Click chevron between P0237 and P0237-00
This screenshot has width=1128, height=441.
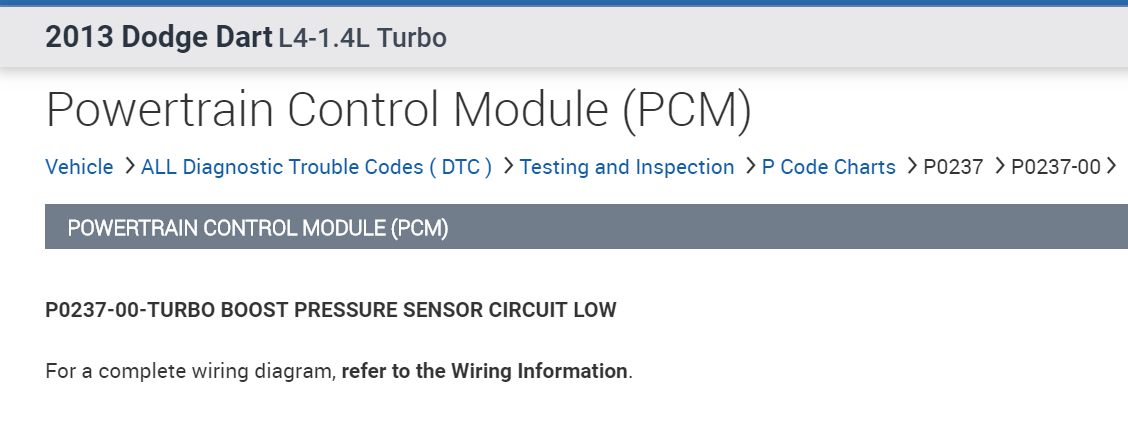(999, 166)
